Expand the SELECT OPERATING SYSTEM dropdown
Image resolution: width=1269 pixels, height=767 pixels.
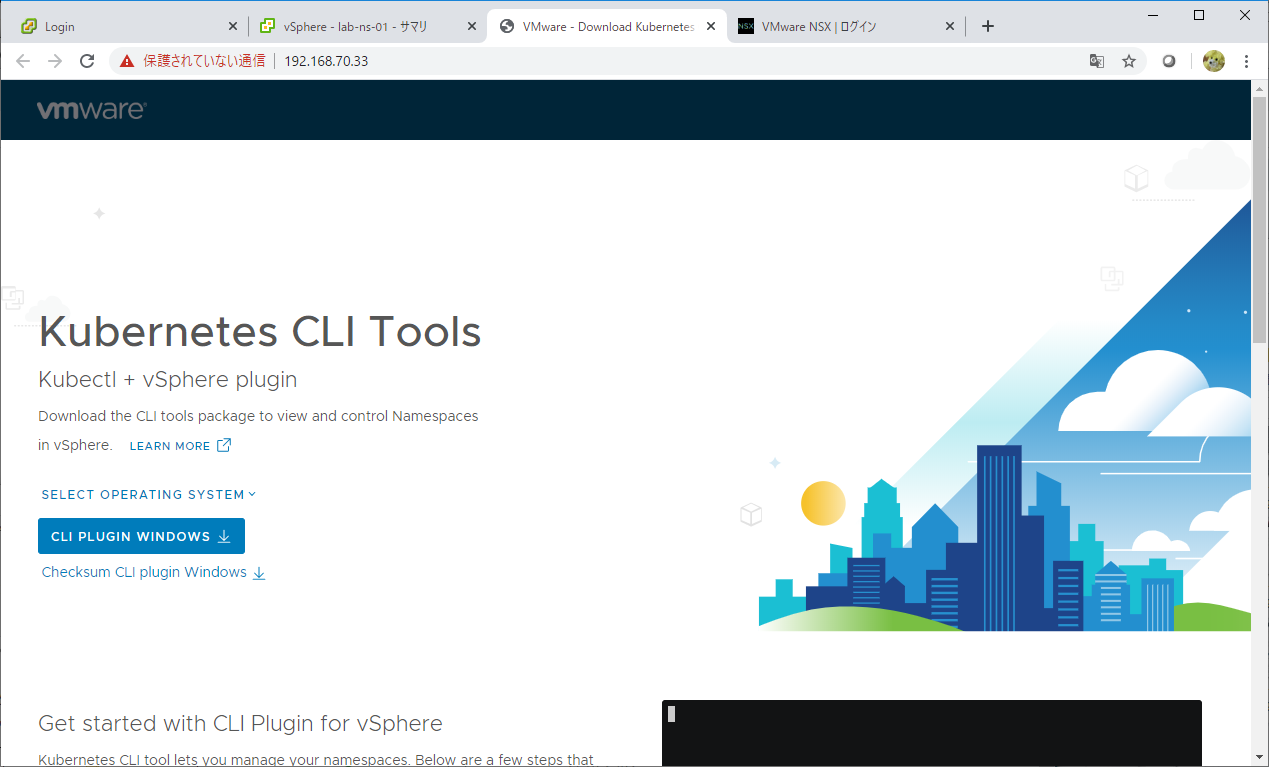point(149,494)
